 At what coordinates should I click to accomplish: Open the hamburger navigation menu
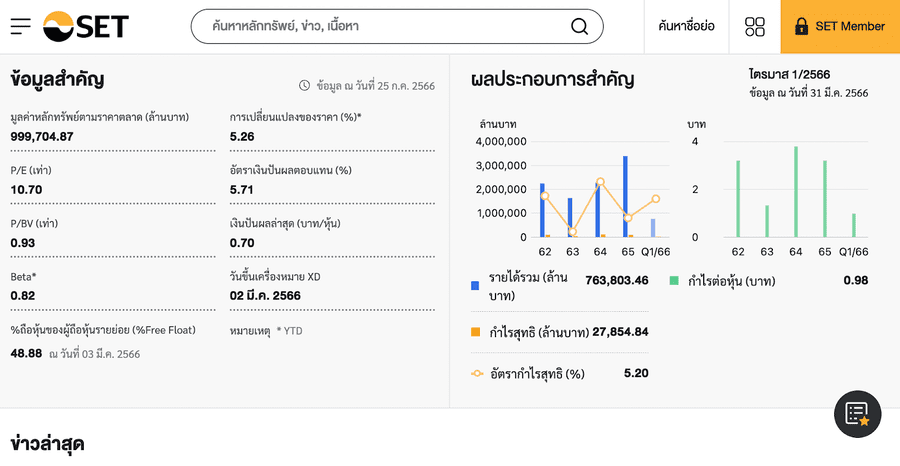click(21, 27)
